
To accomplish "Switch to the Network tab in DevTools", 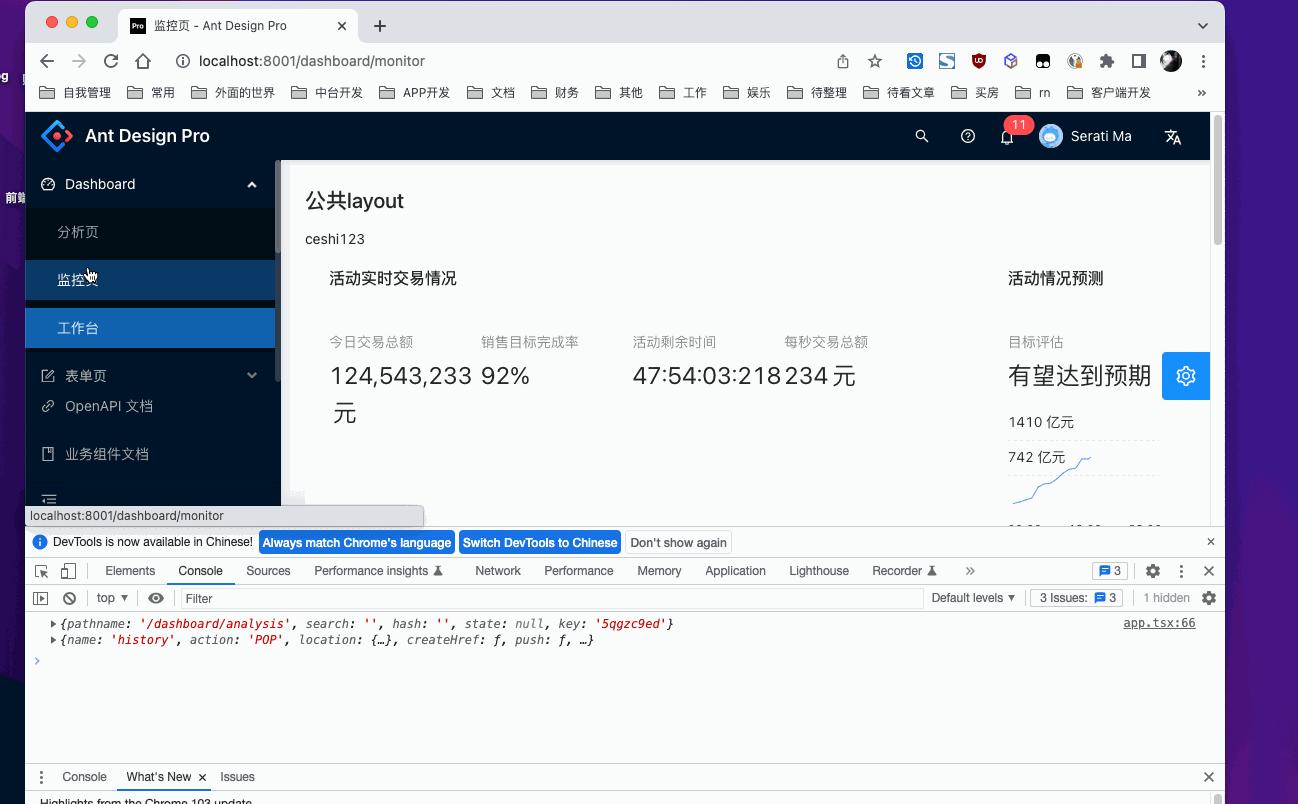I will [497, 570].
